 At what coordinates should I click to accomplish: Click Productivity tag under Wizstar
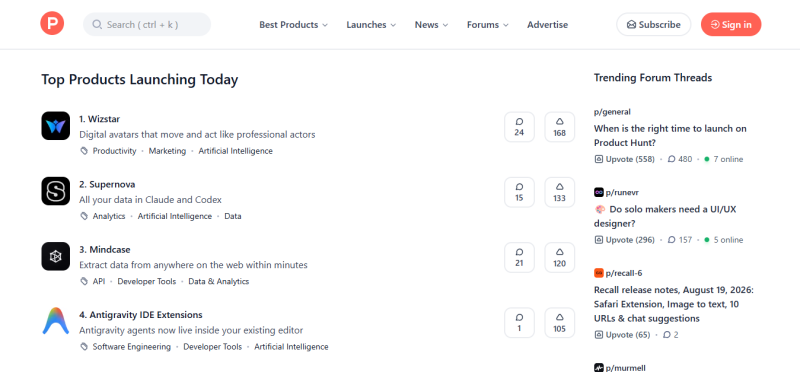(x=114, y=151)
